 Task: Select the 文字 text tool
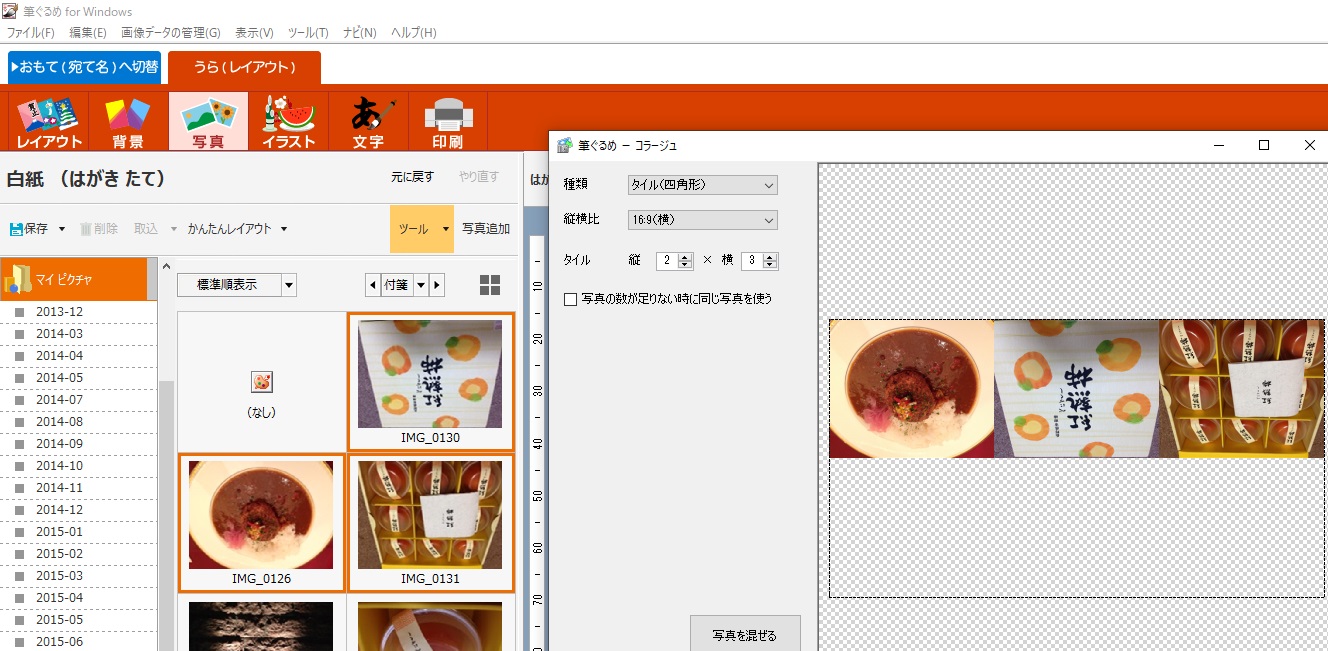pyautogui.click(x=368, y=121)
